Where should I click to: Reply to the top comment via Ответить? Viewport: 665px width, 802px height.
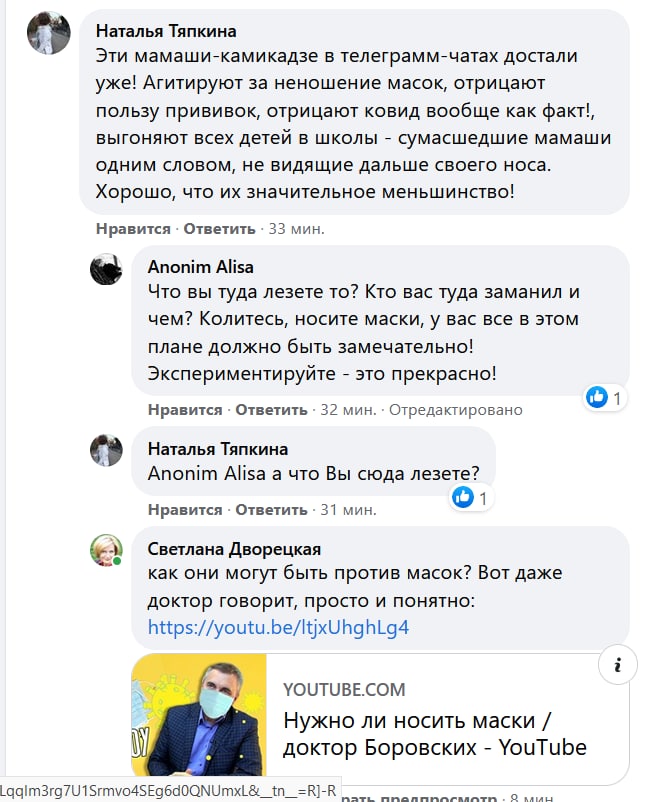point(219,229)
